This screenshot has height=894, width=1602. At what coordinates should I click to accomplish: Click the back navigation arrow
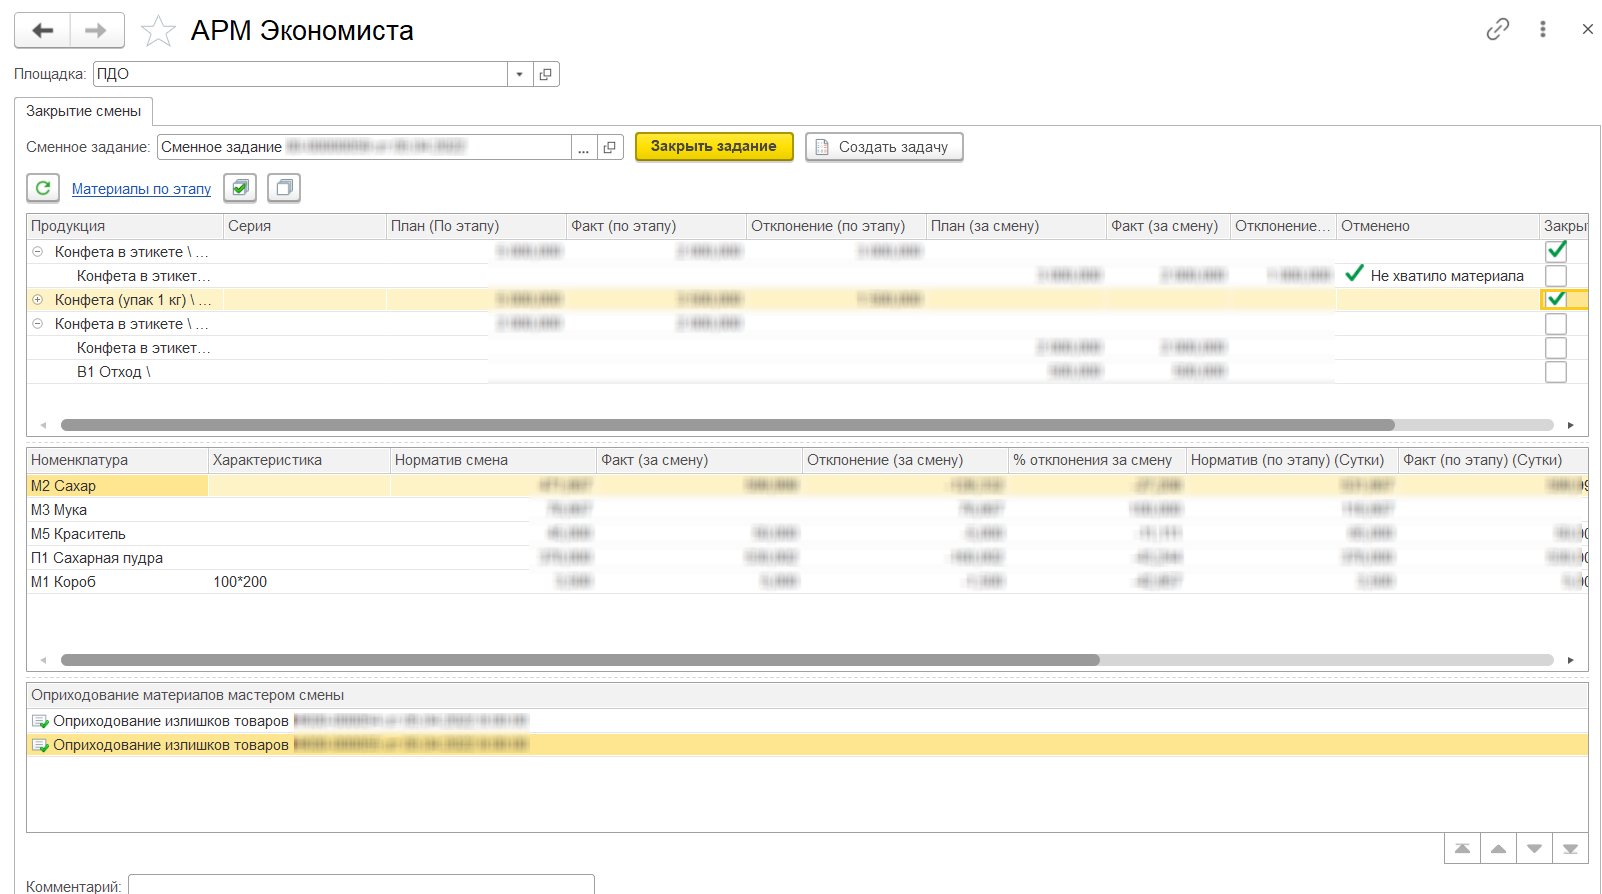click(42, 31)
